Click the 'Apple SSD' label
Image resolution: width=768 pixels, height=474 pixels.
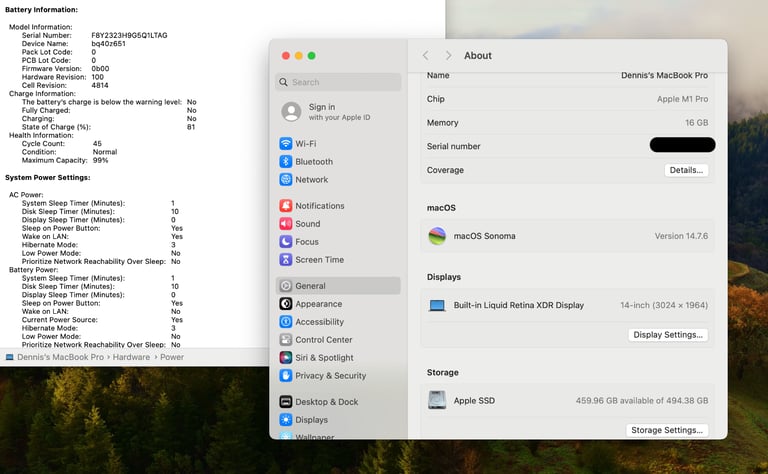click(474, 401)
